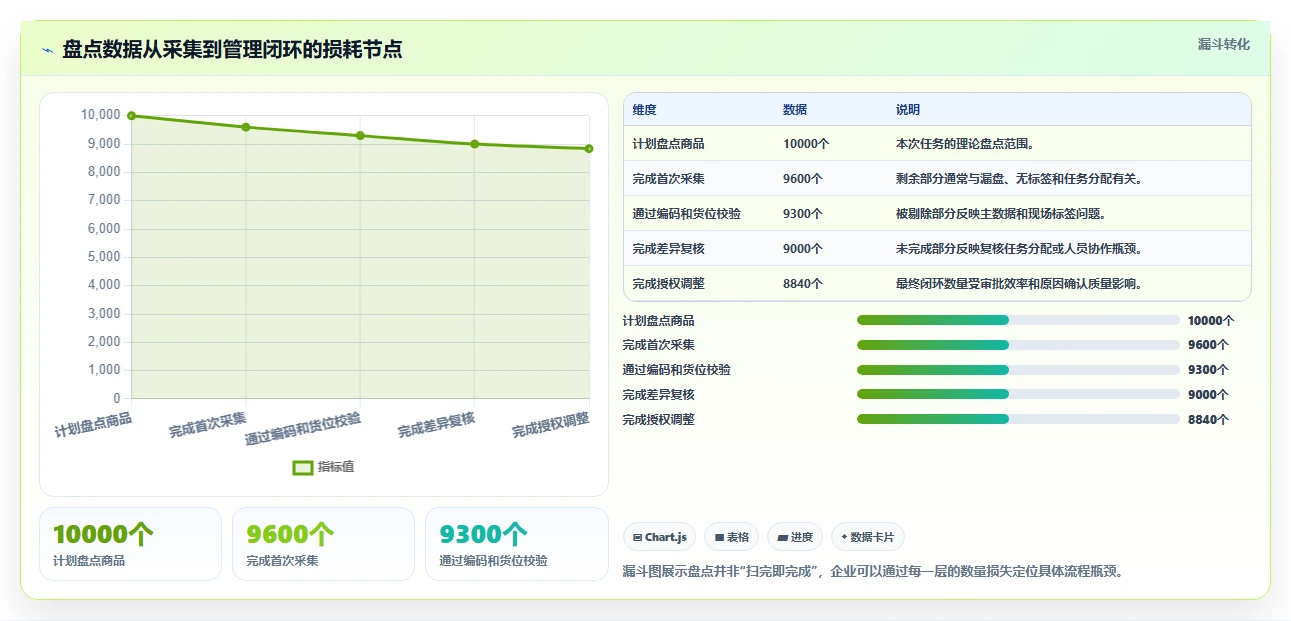Click the lightning icon beside the card title

point(47,50)
